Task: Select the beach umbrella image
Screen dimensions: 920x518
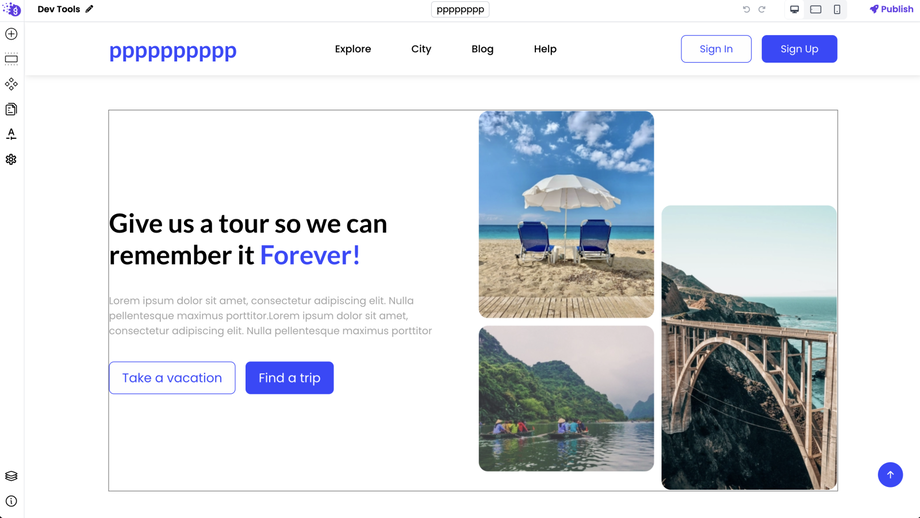Action: click(x=566, y=214)
